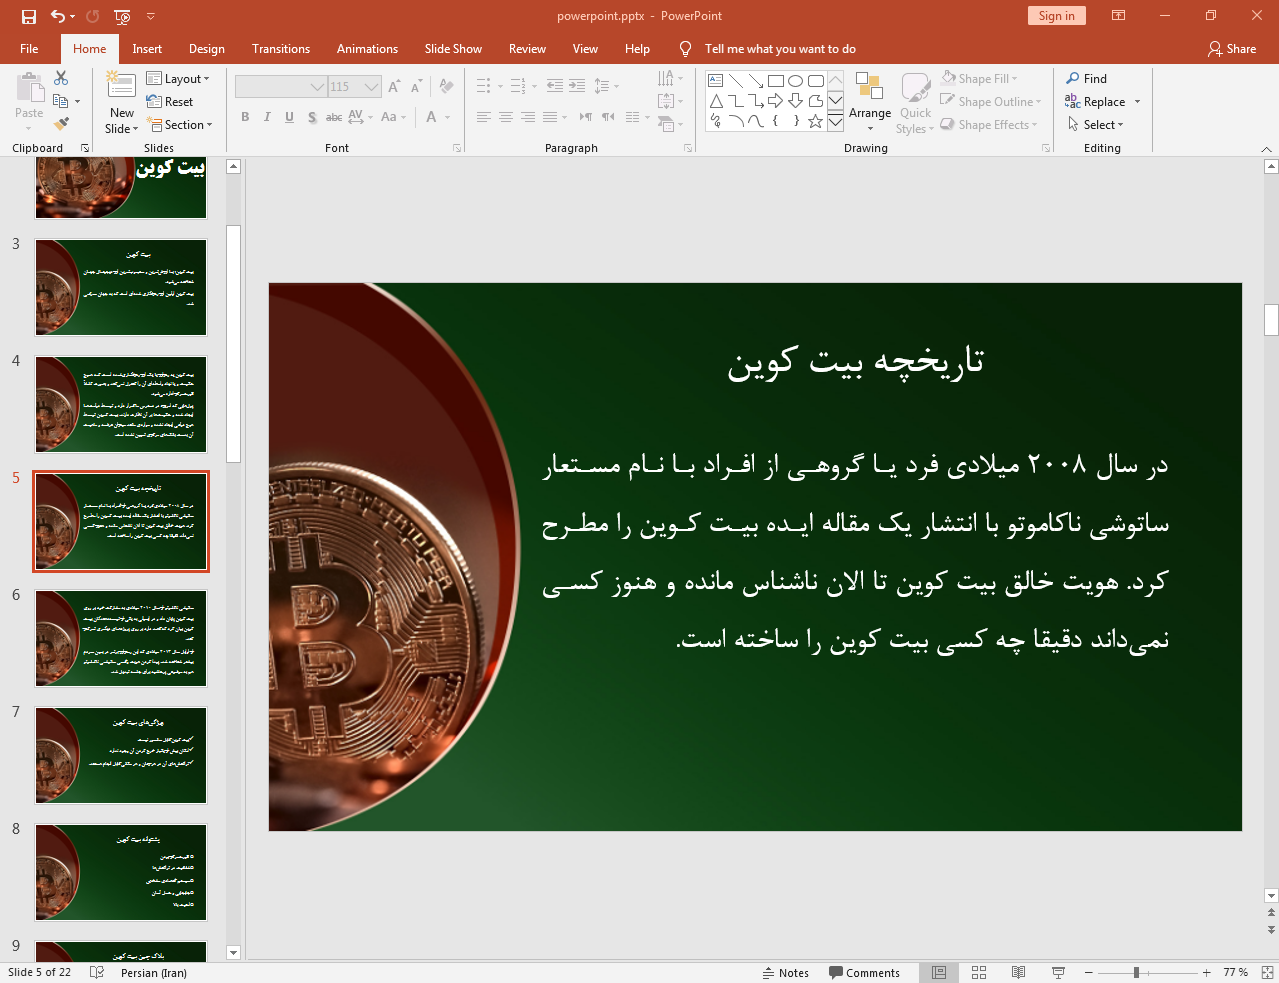Go to the Slide Show tab
The width and height of the screenshot is (1279, 983).
(453, 49)
